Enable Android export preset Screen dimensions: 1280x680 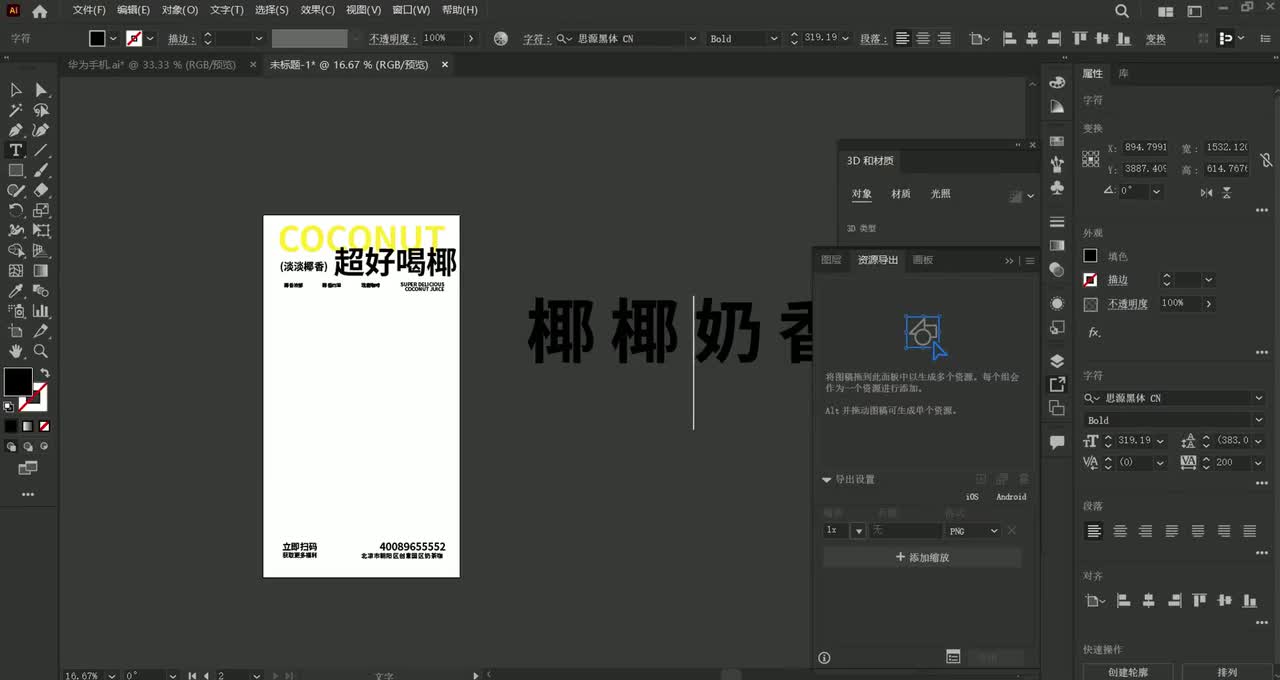pyautogui.click(x=1011, y=497)
